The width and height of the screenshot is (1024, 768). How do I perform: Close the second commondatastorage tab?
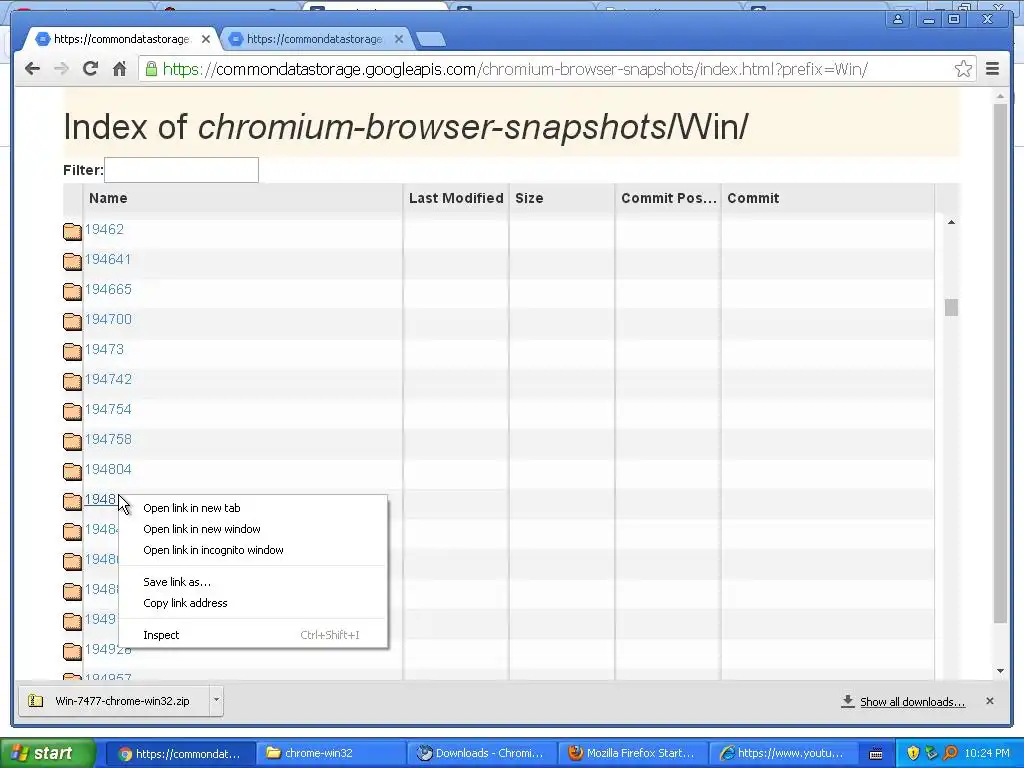pyautogui.click(x=399, y=39)
